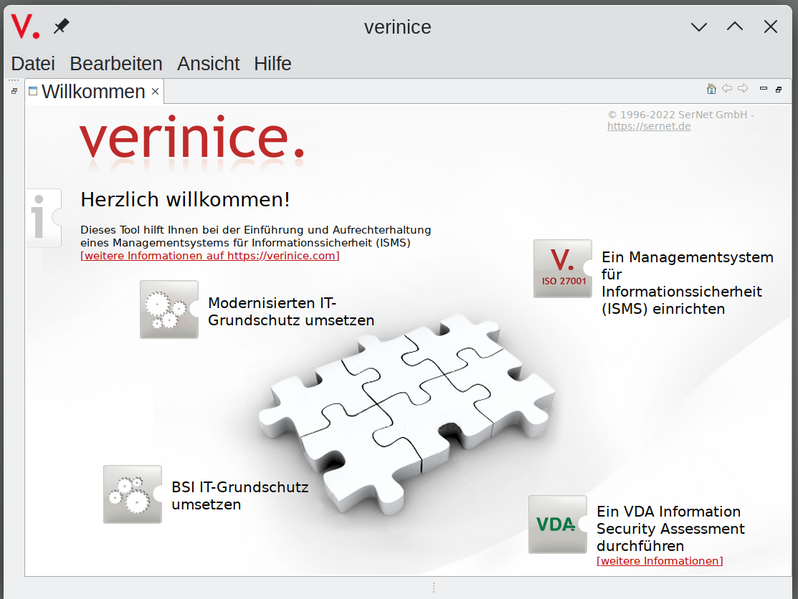Open 'BSI IT-Grundschutz umsetzen' entry text
The image size is (798, 599).
[x=240, y=496]
